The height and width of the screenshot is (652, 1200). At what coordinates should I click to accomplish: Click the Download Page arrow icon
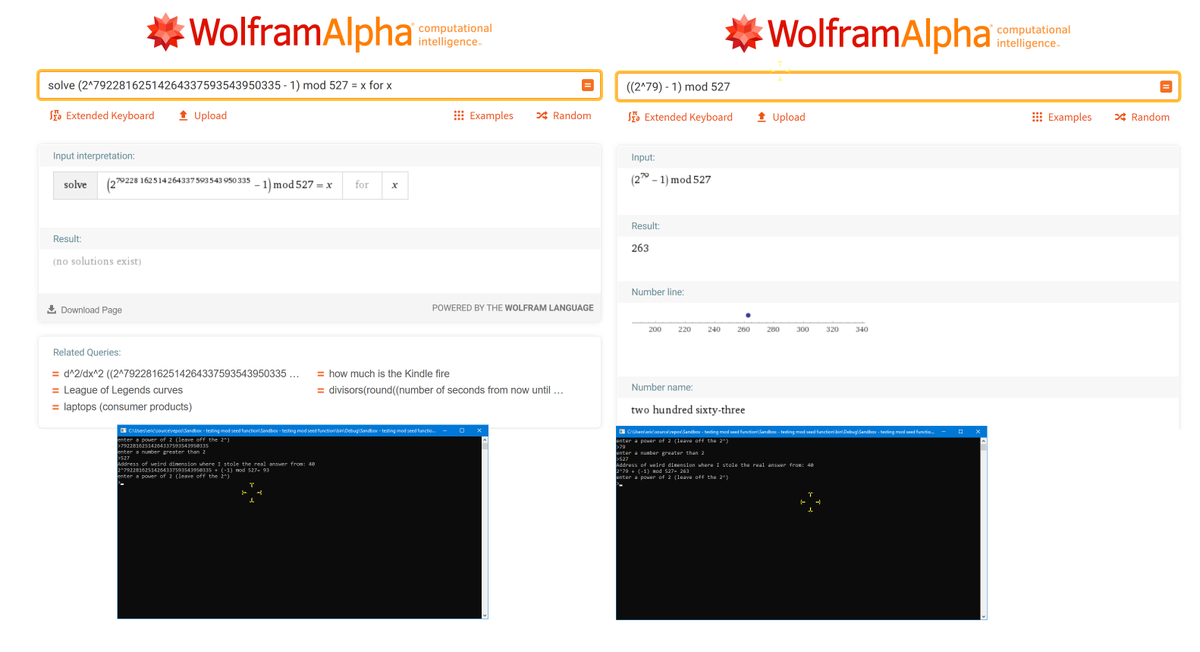(x=51, y=309)
